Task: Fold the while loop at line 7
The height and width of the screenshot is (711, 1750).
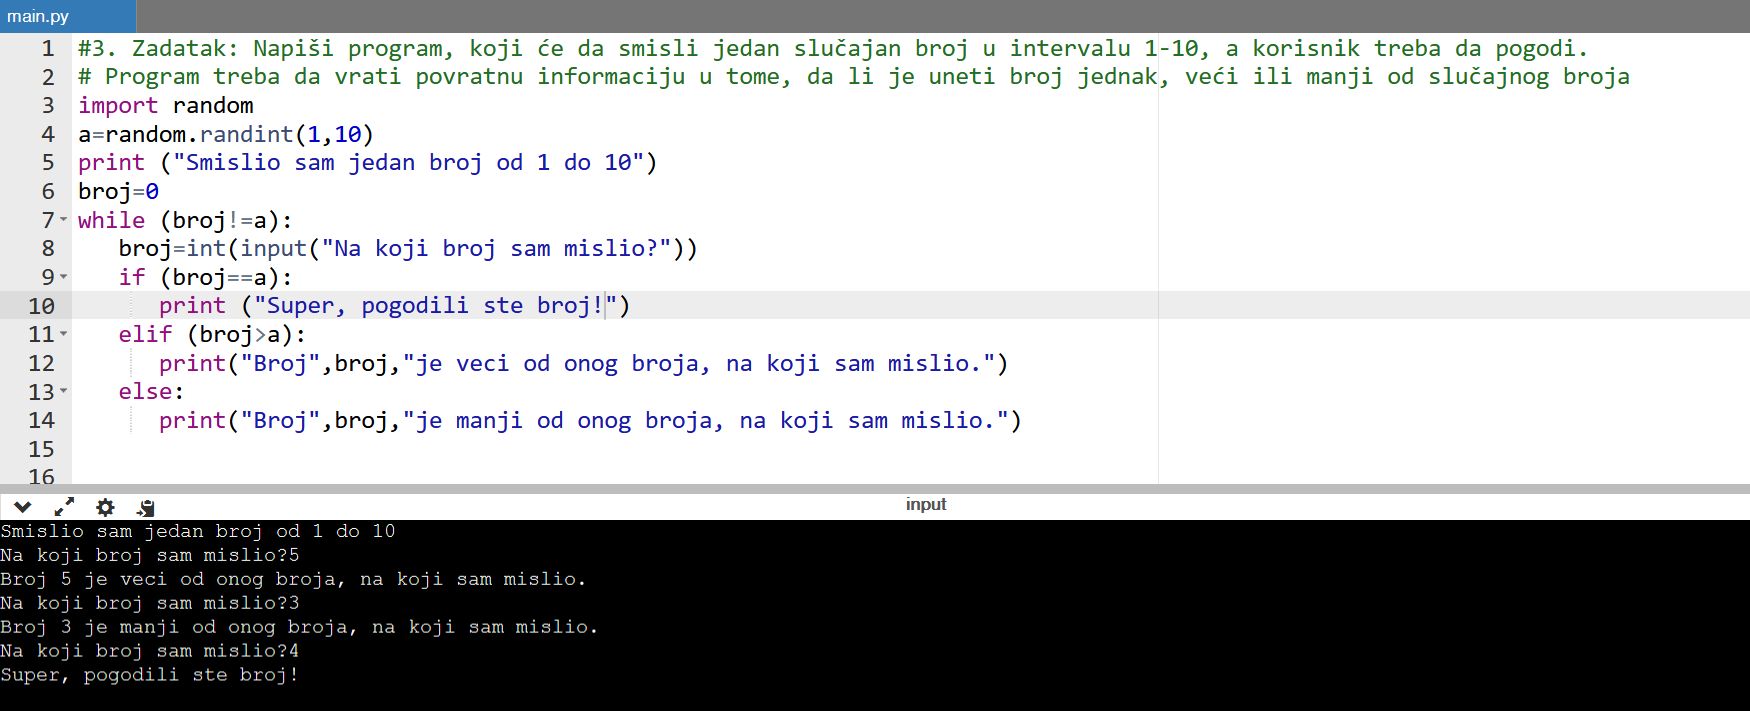Action: pos(64,220)
